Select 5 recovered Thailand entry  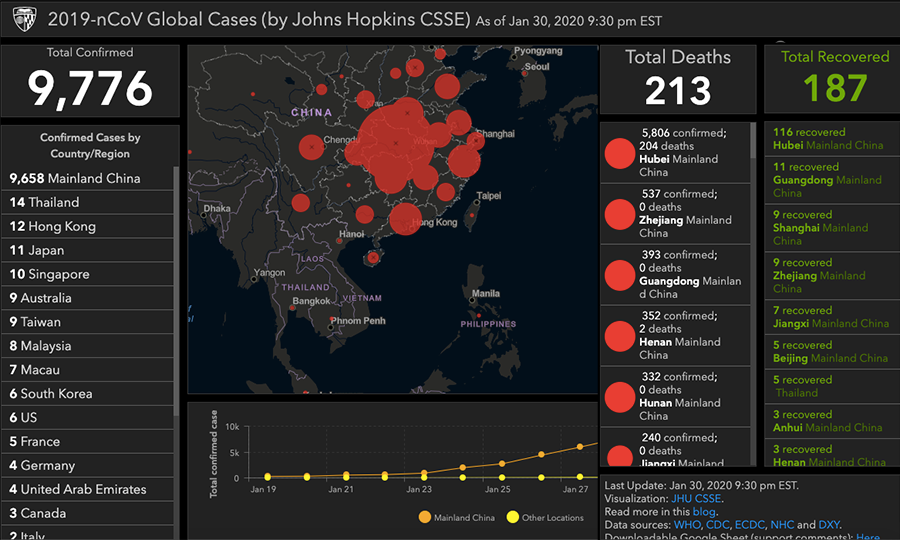click(832, 386)
